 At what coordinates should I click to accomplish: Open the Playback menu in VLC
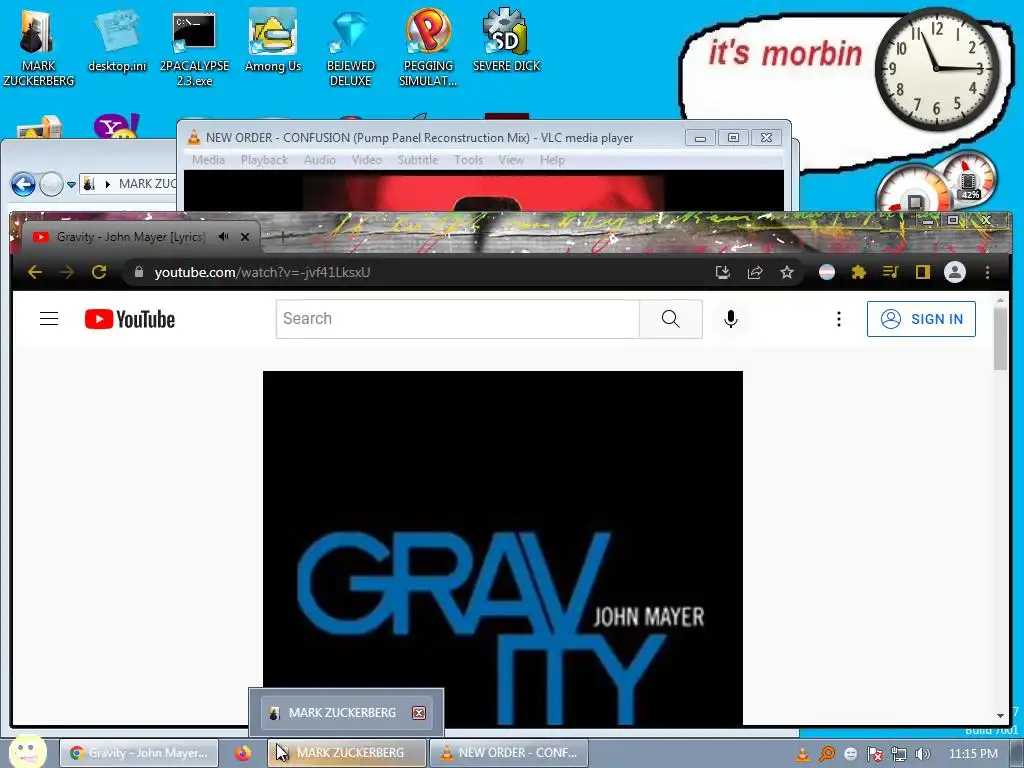(x=264, y=160)
